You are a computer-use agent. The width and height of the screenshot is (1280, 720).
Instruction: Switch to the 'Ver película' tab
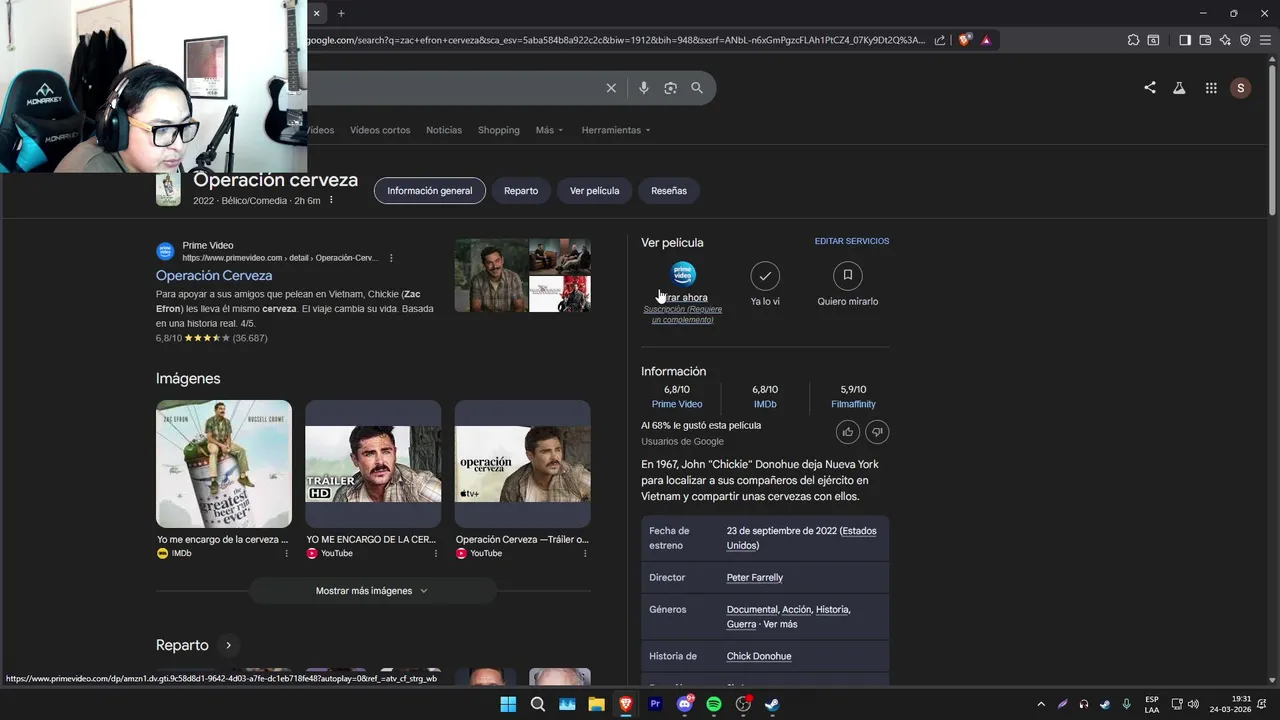pos(595,191)
